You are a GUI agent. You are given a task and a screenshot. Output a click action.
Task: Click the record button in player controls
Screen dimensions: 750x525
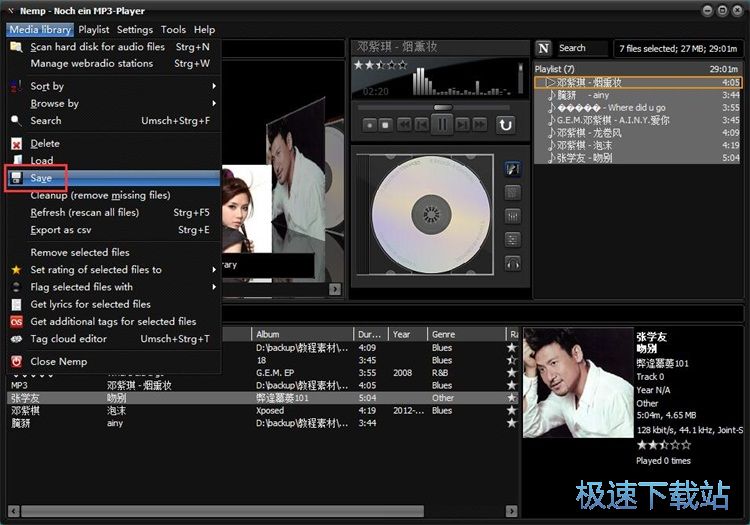click(x=369, y=125)
